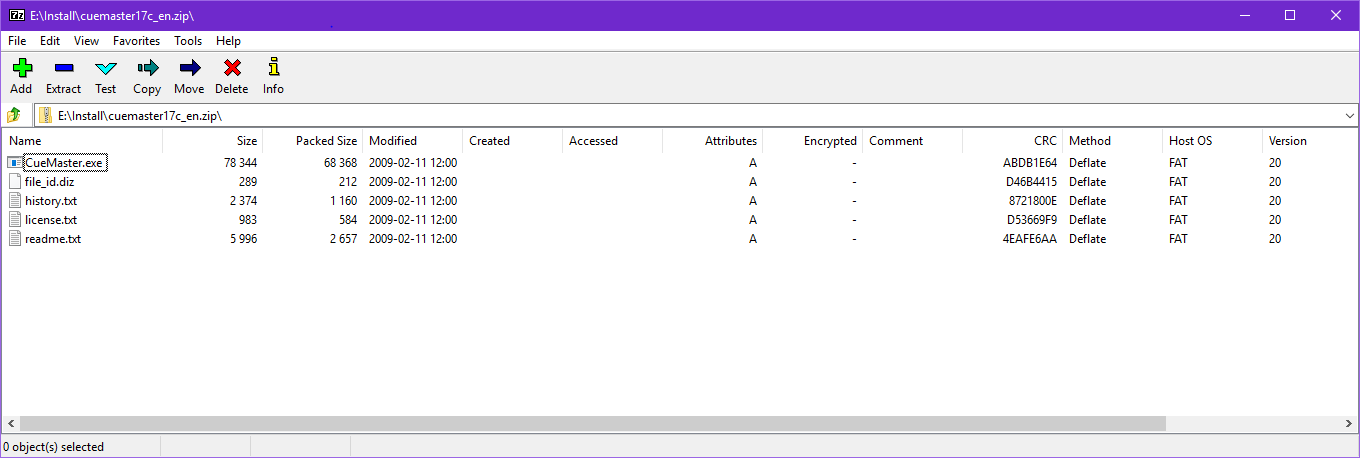Select the history.txt file icon
Image resolution: width=1360 pixels, height=458 pixels.
[14, 201]
